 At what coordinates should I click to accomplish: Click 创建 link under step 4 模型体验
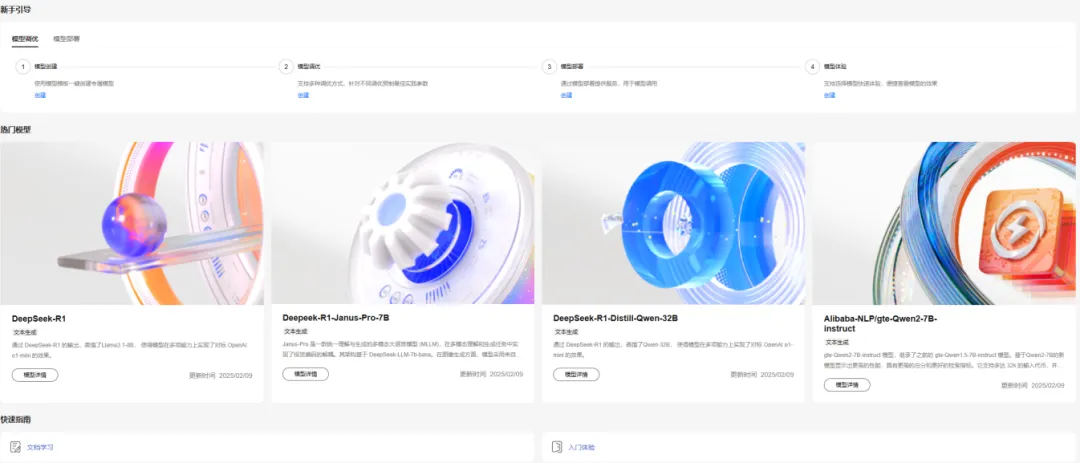[829, 95]
